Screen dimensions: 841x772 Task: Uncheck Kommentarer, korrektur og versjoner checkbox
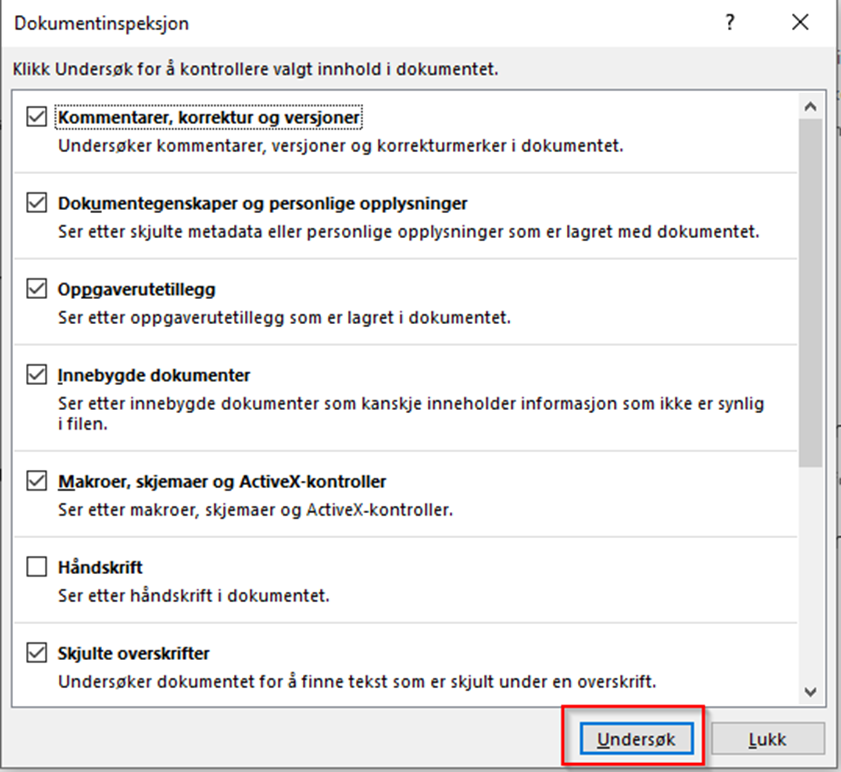coord(37,118)
